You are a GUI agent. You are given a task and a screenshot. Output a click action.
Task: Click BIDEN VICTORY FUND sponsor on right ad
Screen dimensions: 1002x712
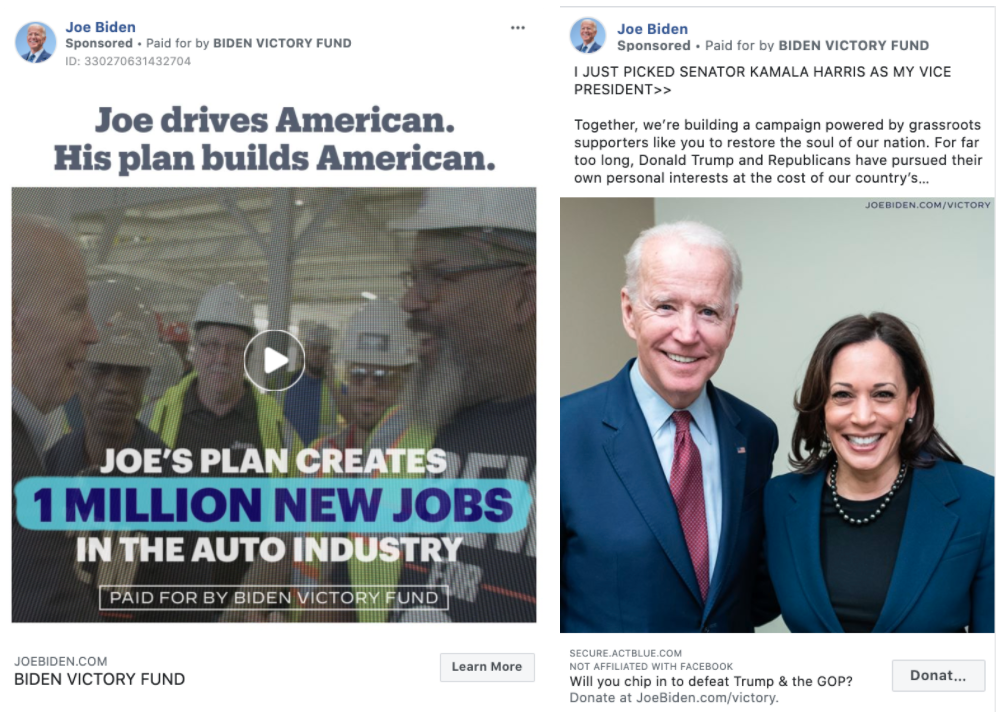(x=854, y=45)
